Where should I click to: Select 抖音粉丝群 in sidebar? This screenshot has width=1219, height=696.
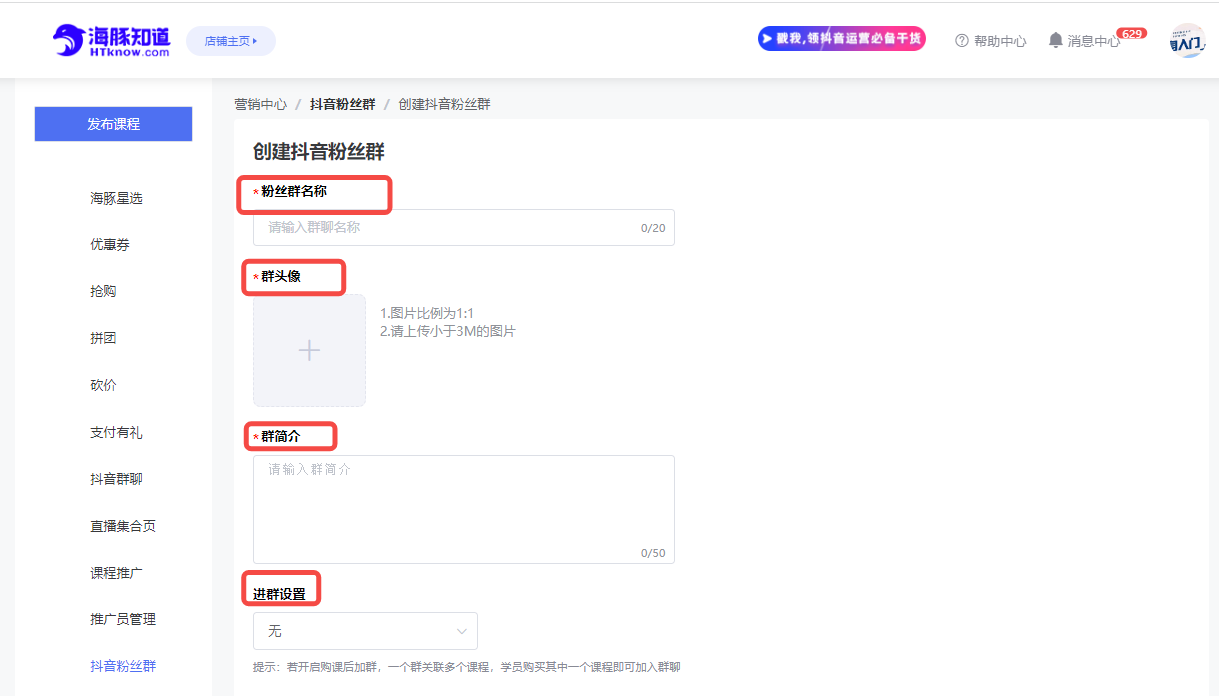(x=123, y=666)
